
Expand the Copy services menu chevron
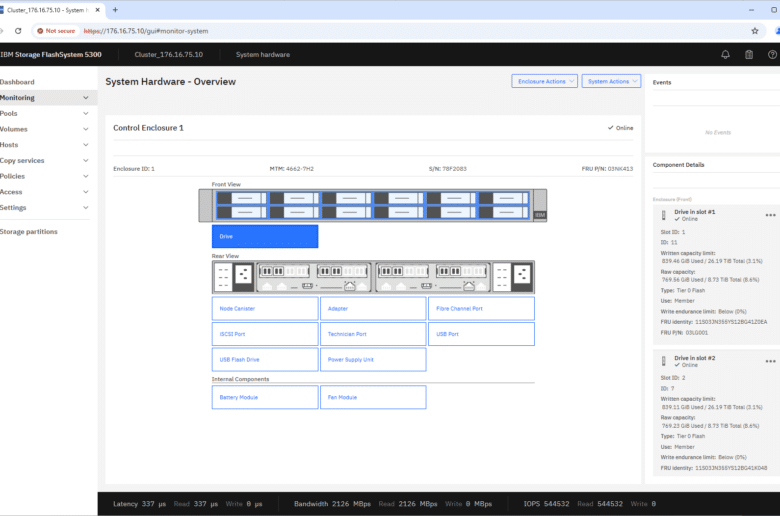(86, 160)
